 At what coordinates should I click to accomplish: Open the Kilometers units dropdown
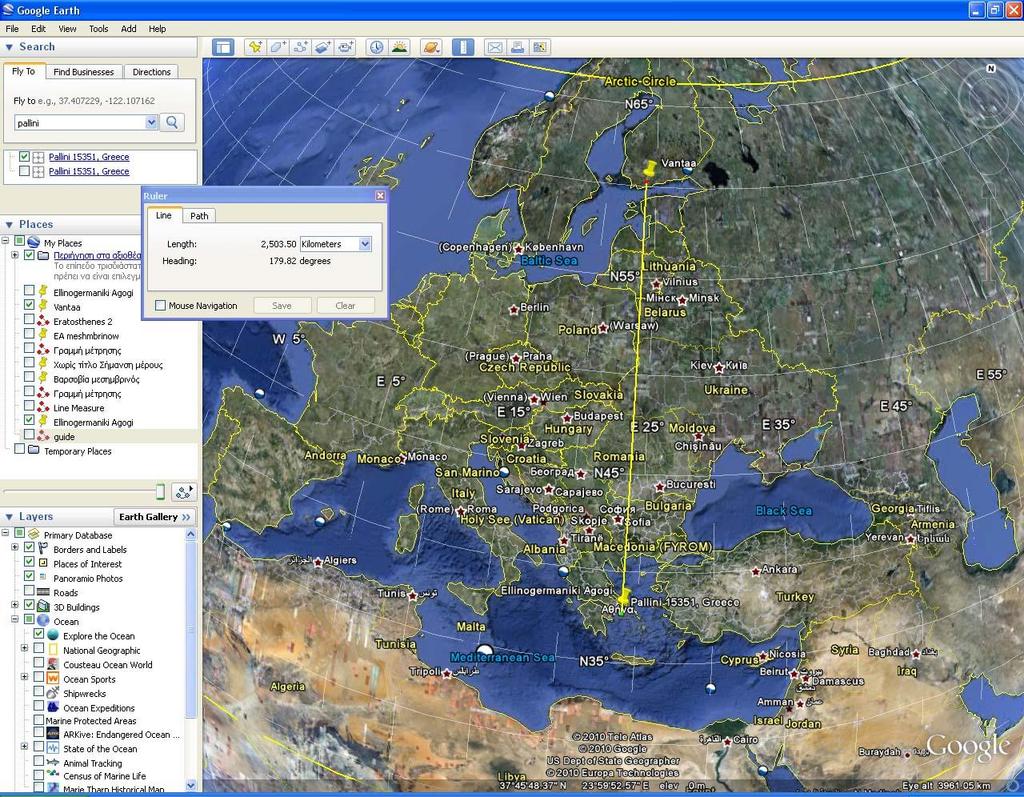[365, 244]
